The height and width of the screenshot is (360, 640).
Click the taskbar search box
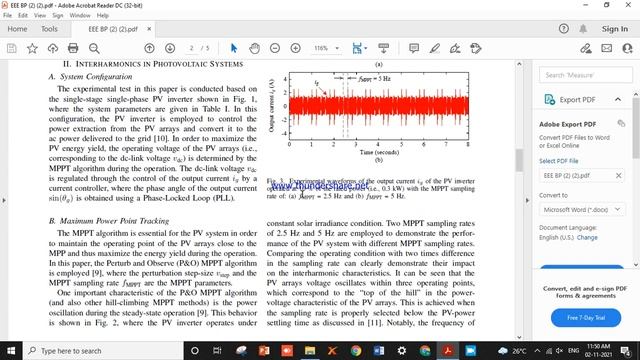pyautogui.click(x=104, y=351)
